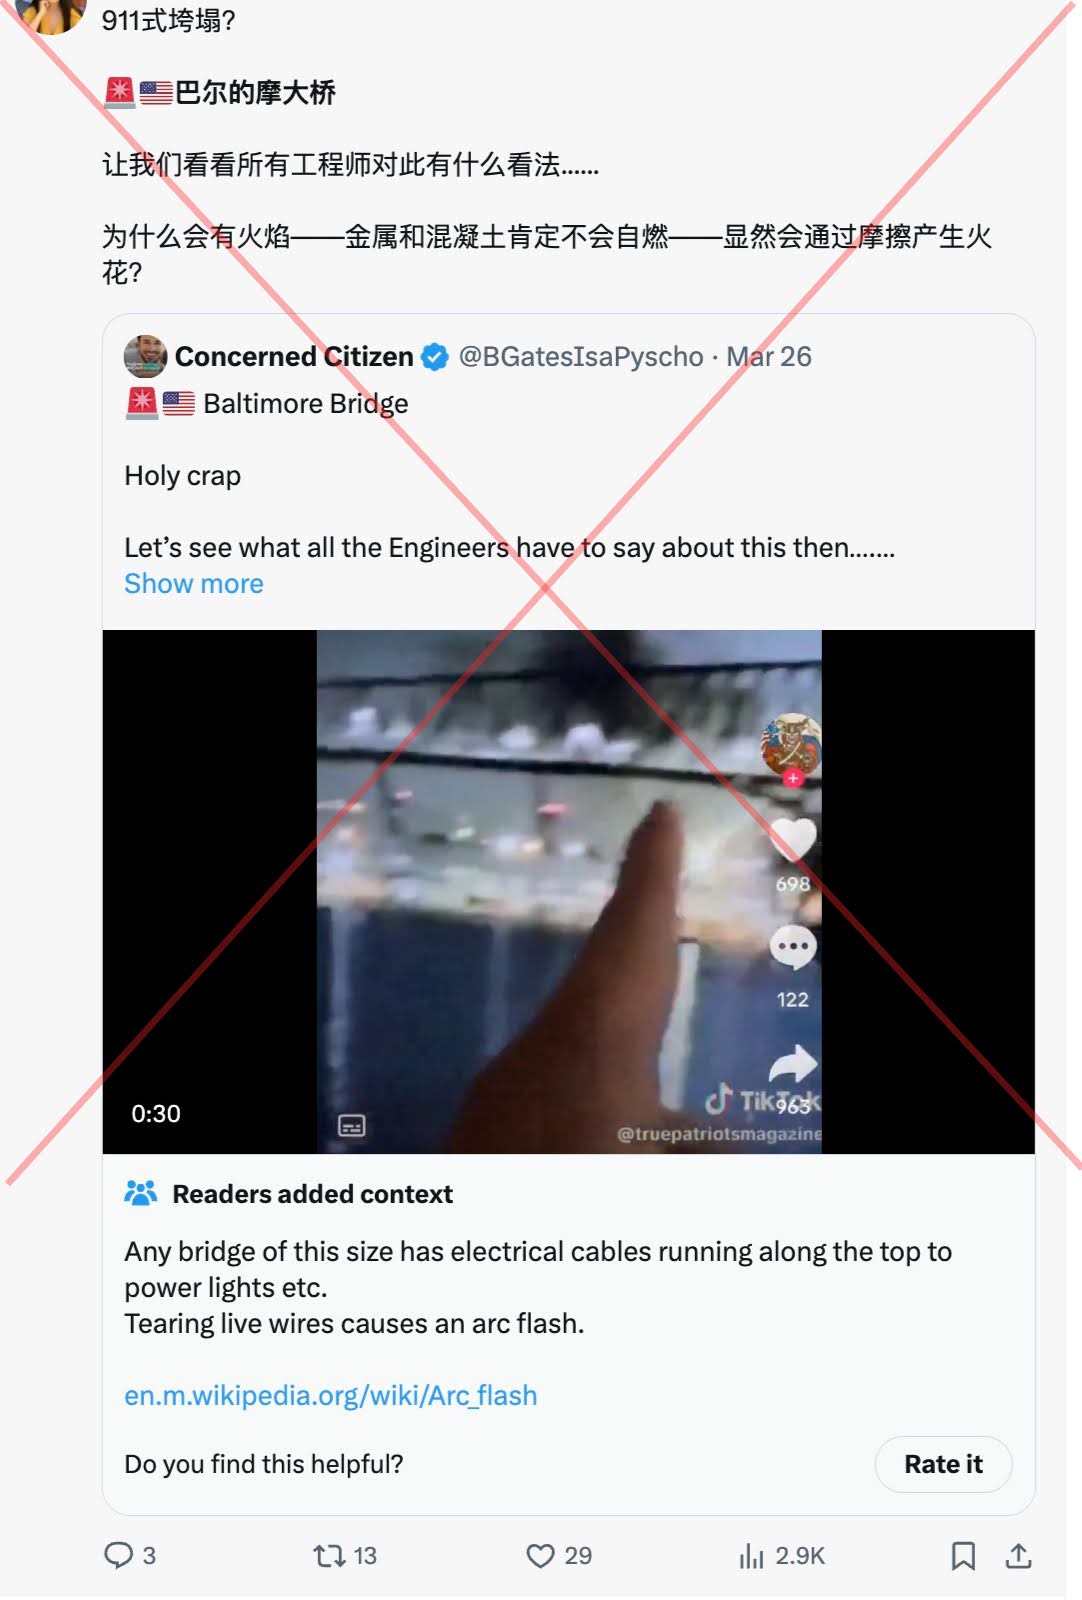The height and width of the screenshot is (1600, 1082).
Task: Open the view analytics bar icon
Action: (751, 1555)
